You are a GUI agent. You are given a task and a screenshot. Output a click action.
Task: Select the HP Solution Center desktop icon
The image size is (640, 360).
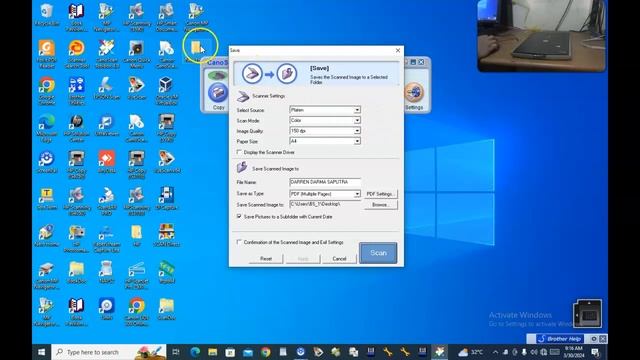[x=76, y=128]
